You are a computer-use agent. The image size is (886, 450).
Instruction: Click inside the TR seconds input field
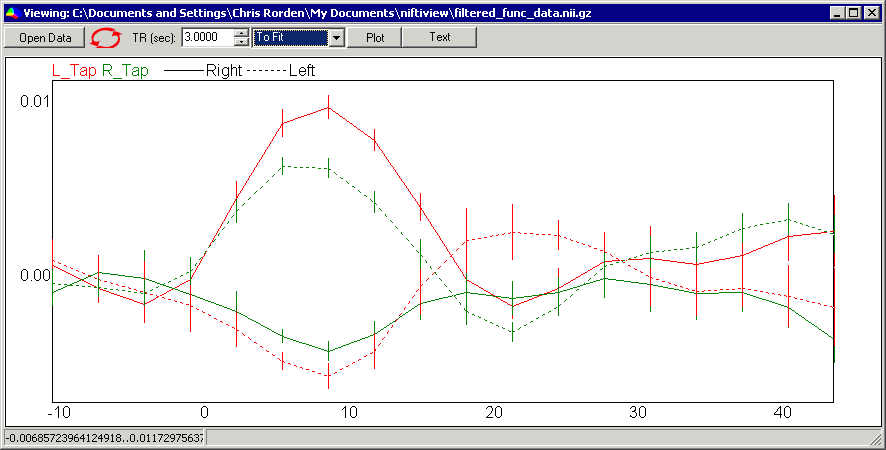(x=208, y=38)
